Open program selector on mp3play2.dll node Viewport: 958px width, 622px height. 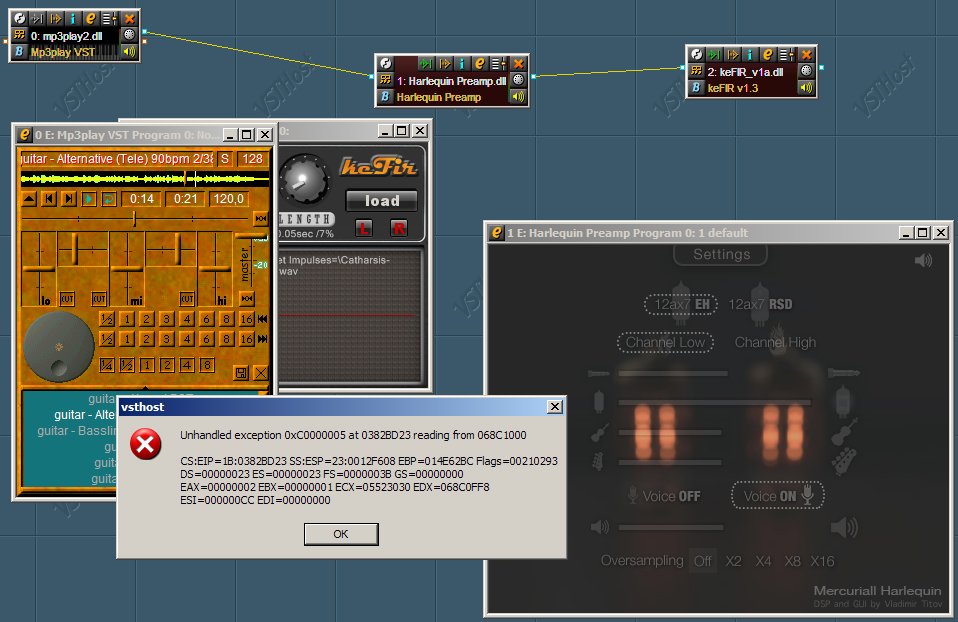pos(20,35)
